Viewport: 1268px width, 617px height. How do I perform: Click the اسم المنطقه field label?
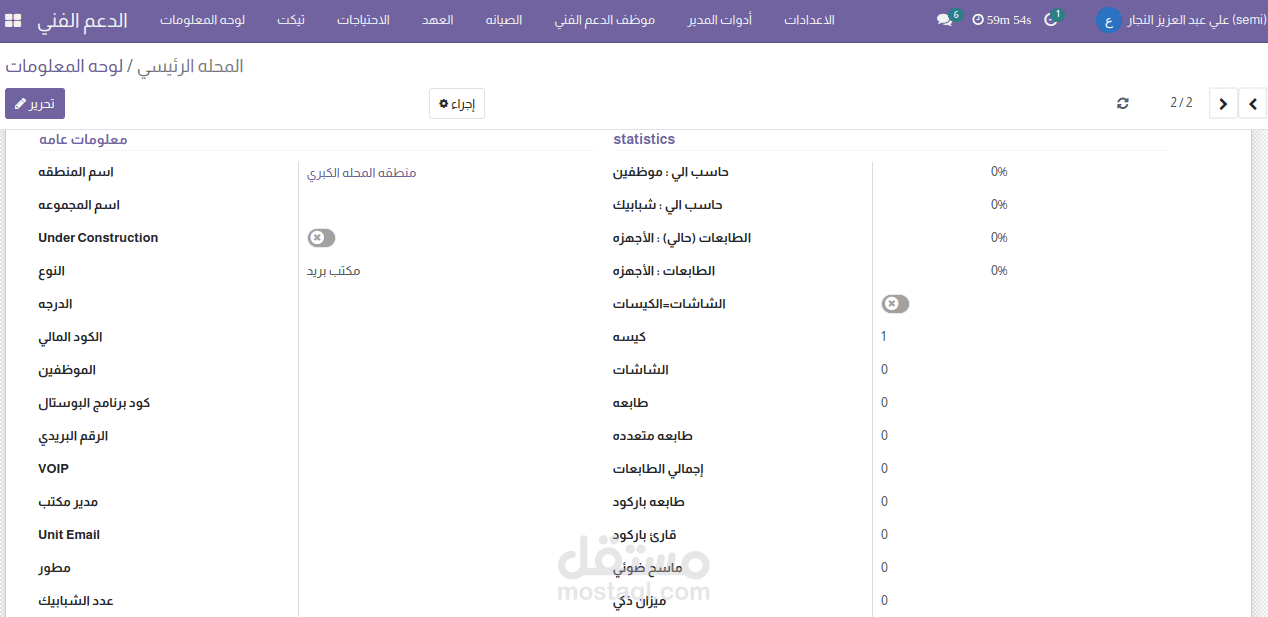pos(76,172)
